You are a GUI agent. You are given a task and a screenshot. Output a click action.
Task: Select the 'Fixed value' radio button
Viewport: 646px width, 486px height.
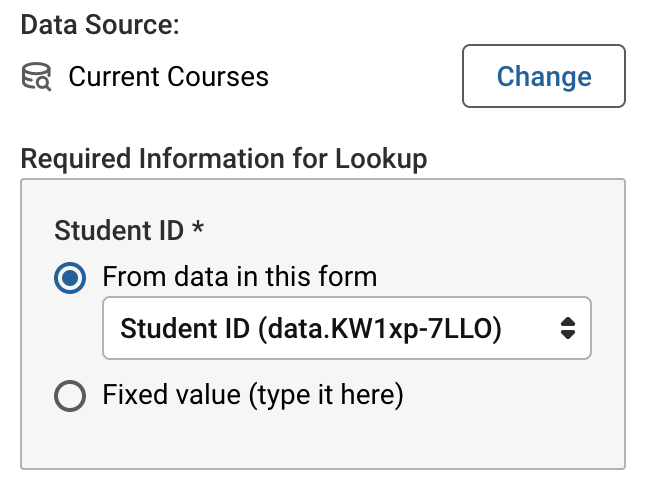pyautogui.click(x=70, y=396)
